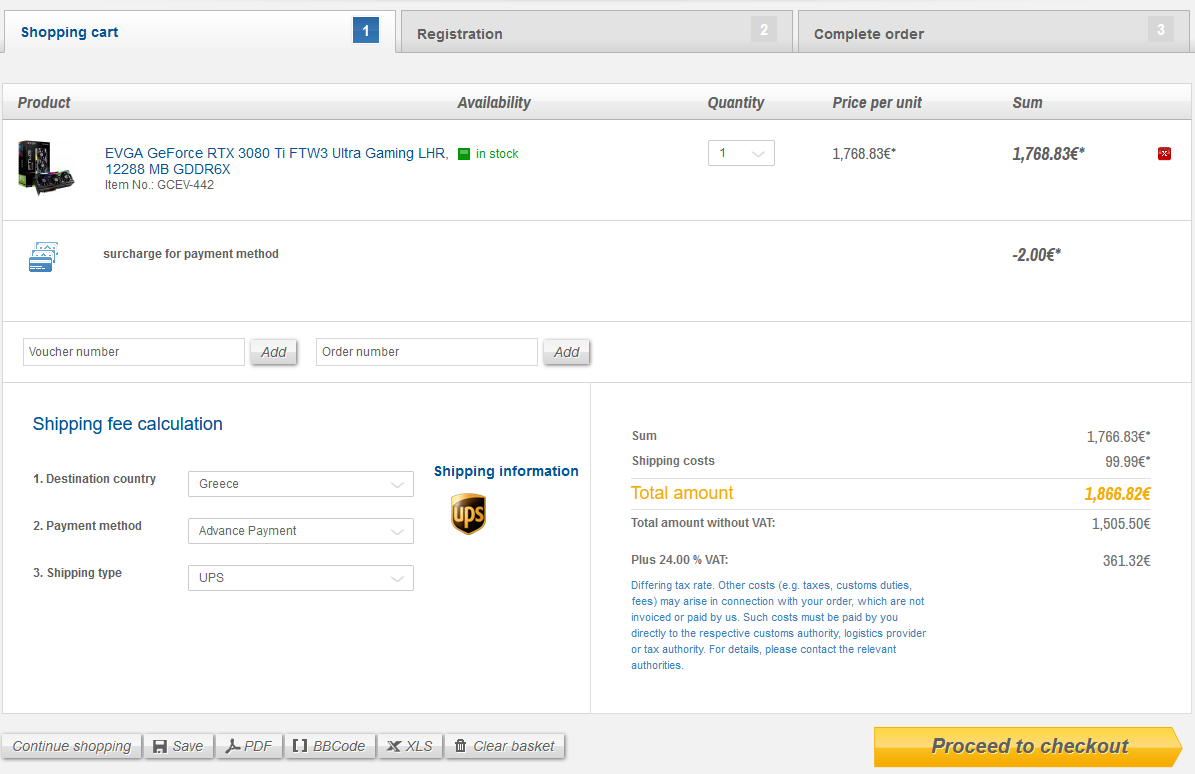
Task: Click the Voucher number input field
Action: (133, 352)
